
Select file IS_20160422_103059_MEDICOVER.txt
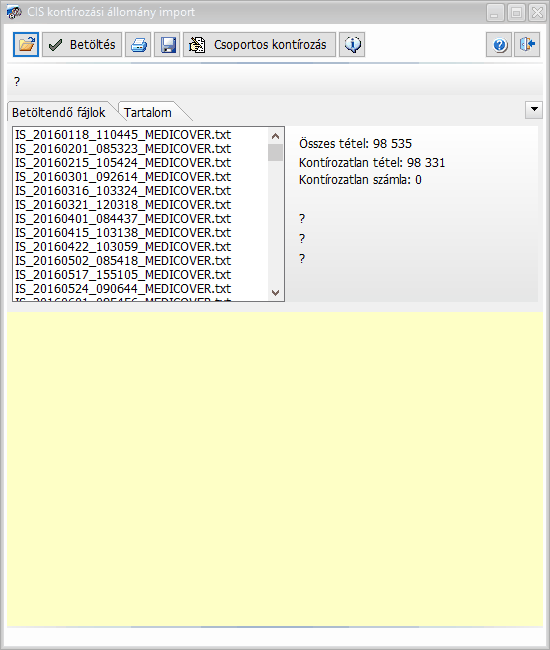point(123,247)
